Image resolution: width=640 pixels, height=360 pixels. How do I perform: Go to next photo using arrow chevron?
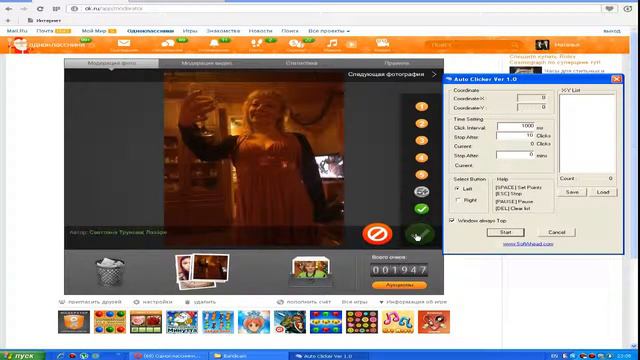(x=434, y=74)
